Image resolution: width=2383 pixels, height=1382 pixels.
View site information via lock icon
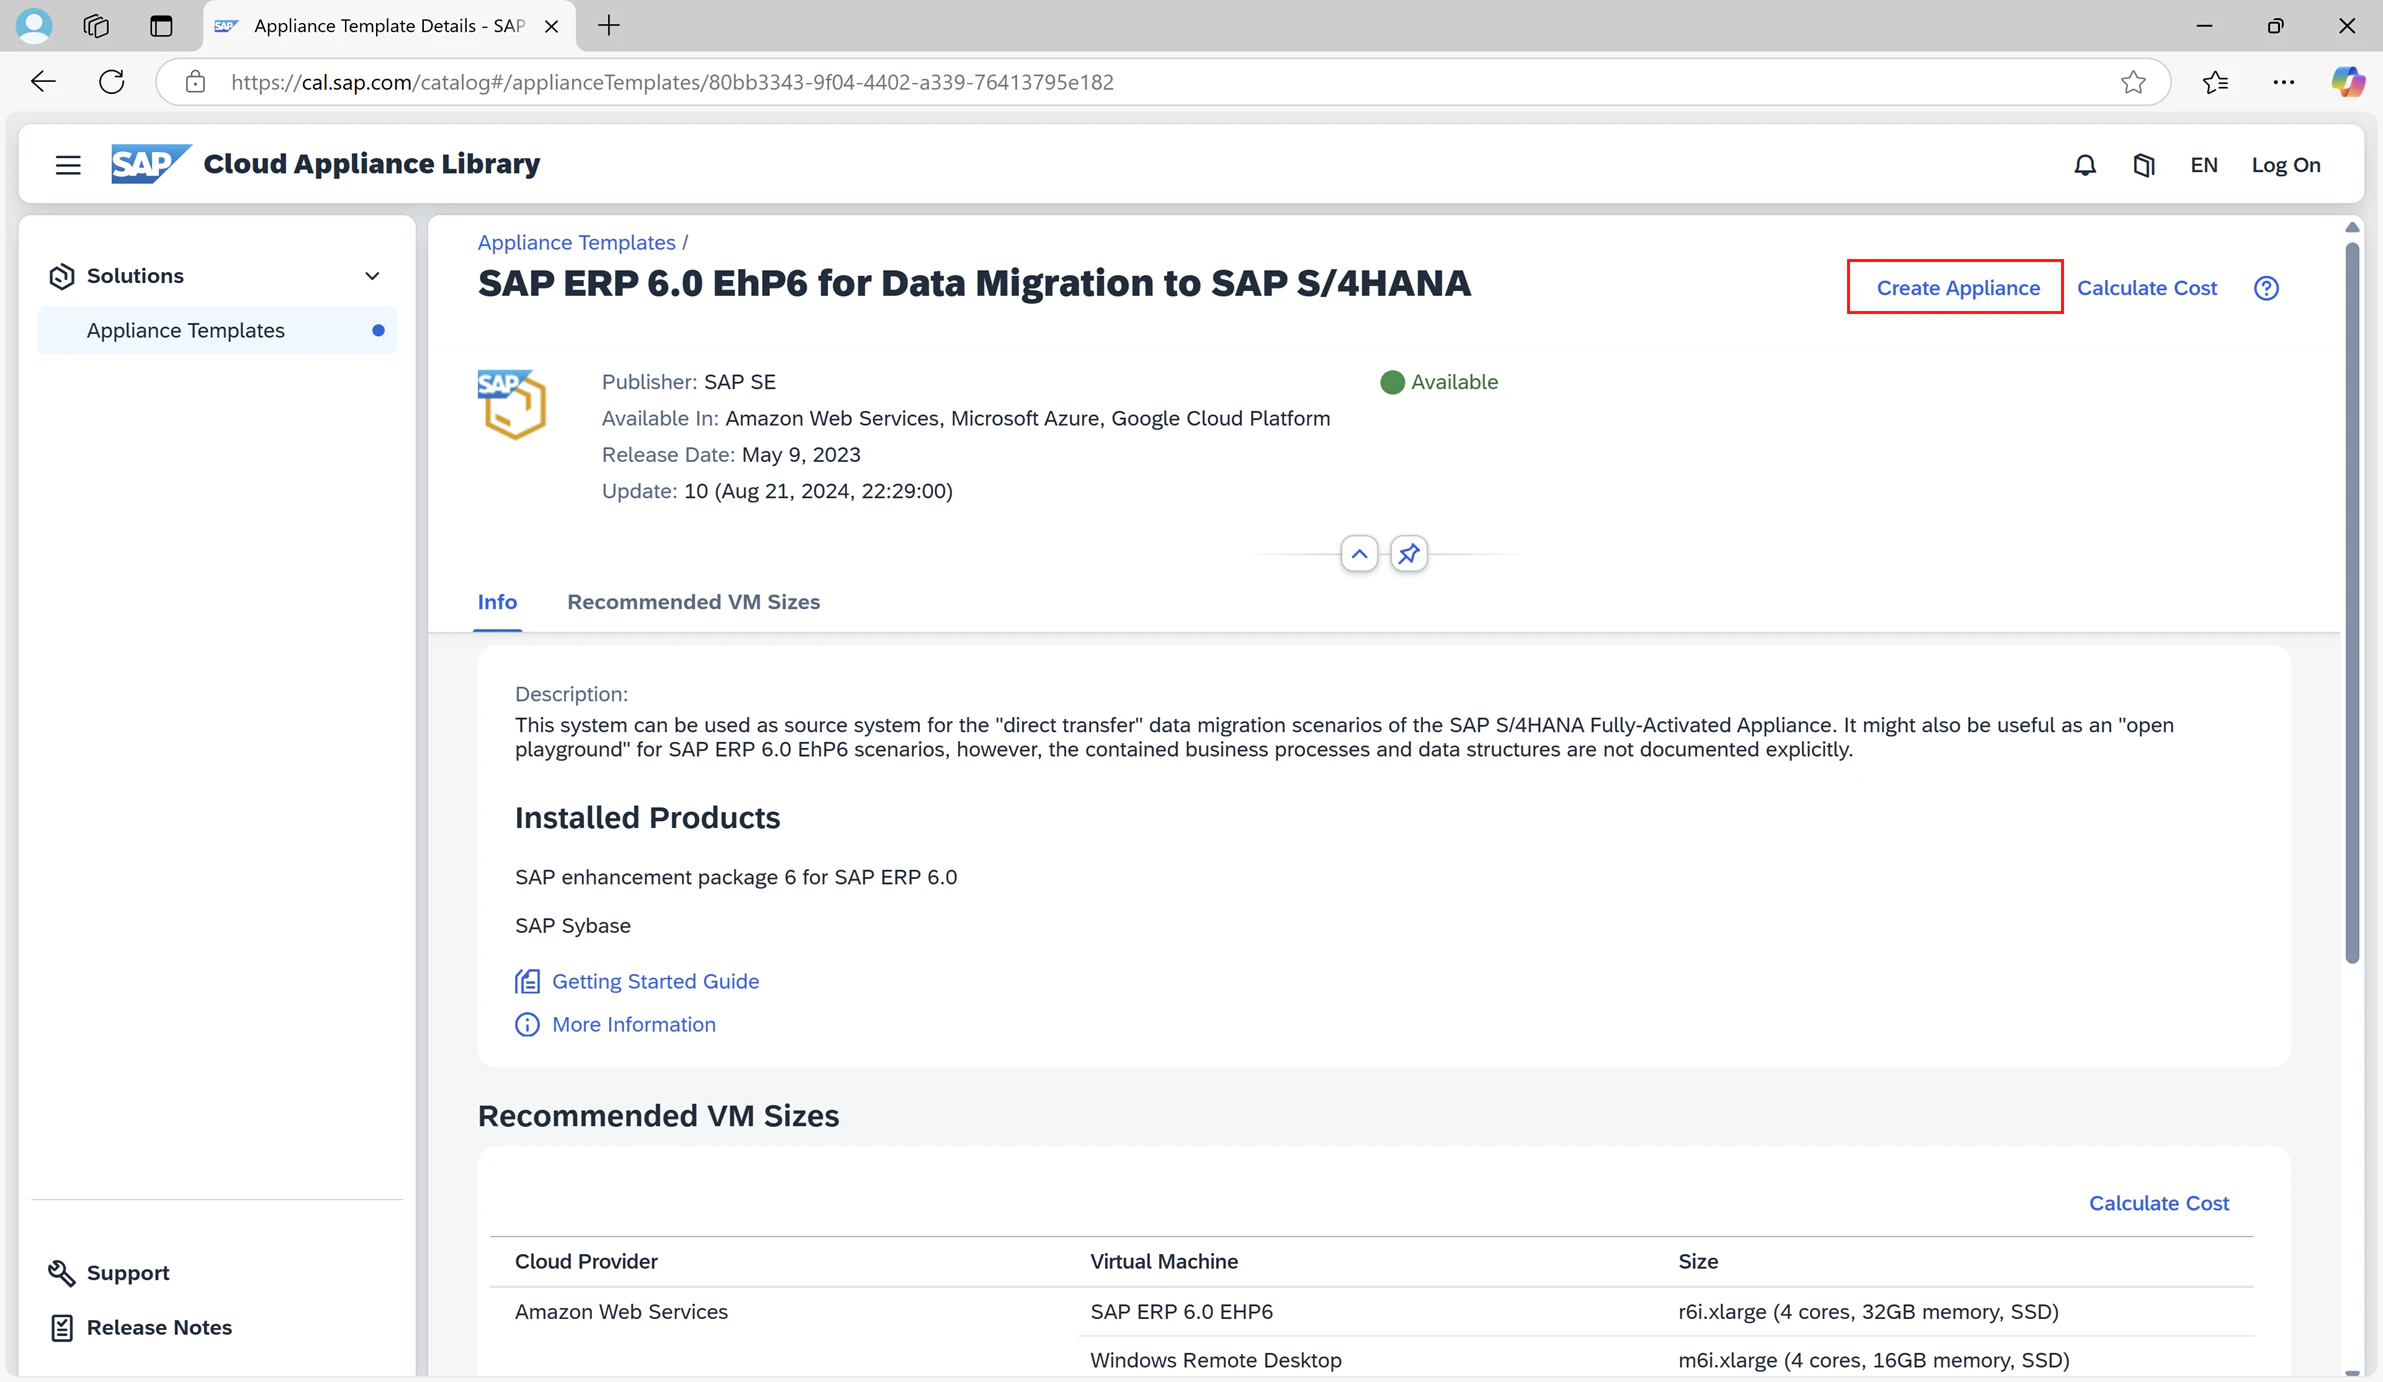click(195, 82)
